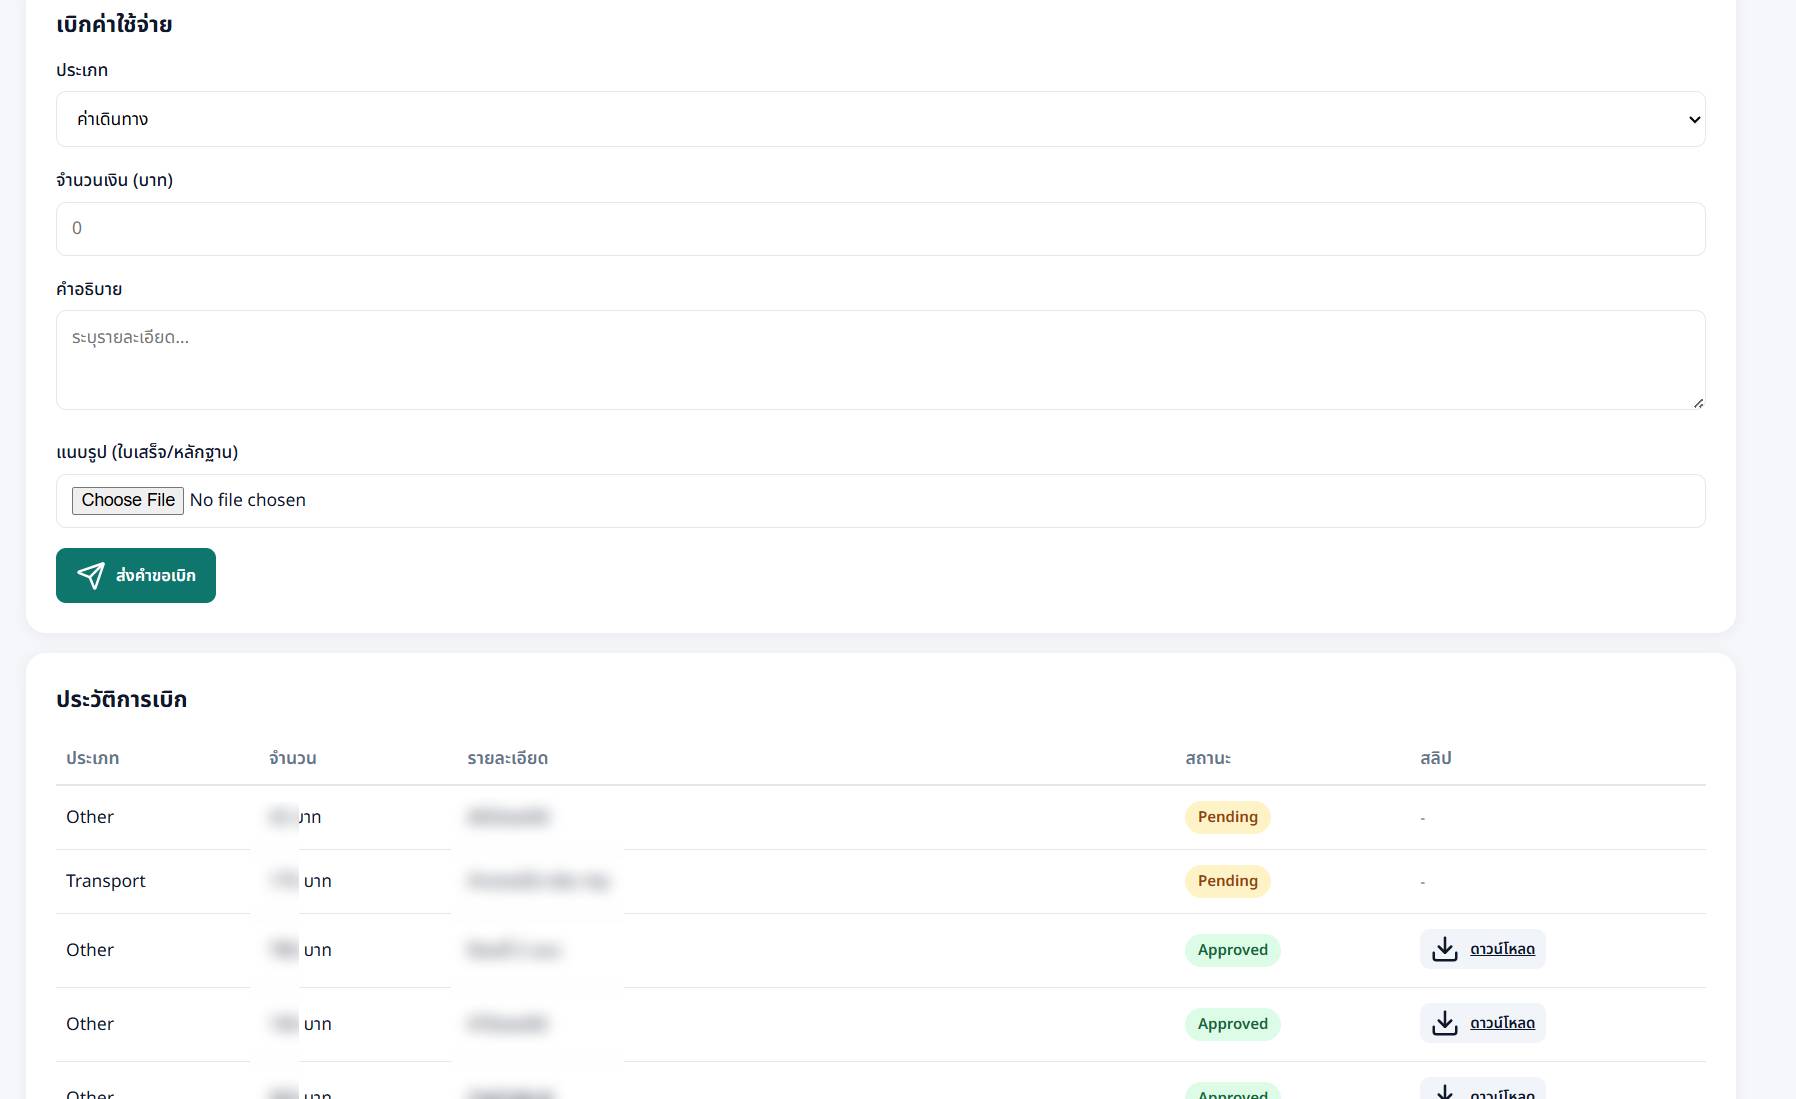Click the สลิป column header
This screenshot has width=1796, height=1099.
(x=1435, y=758)
